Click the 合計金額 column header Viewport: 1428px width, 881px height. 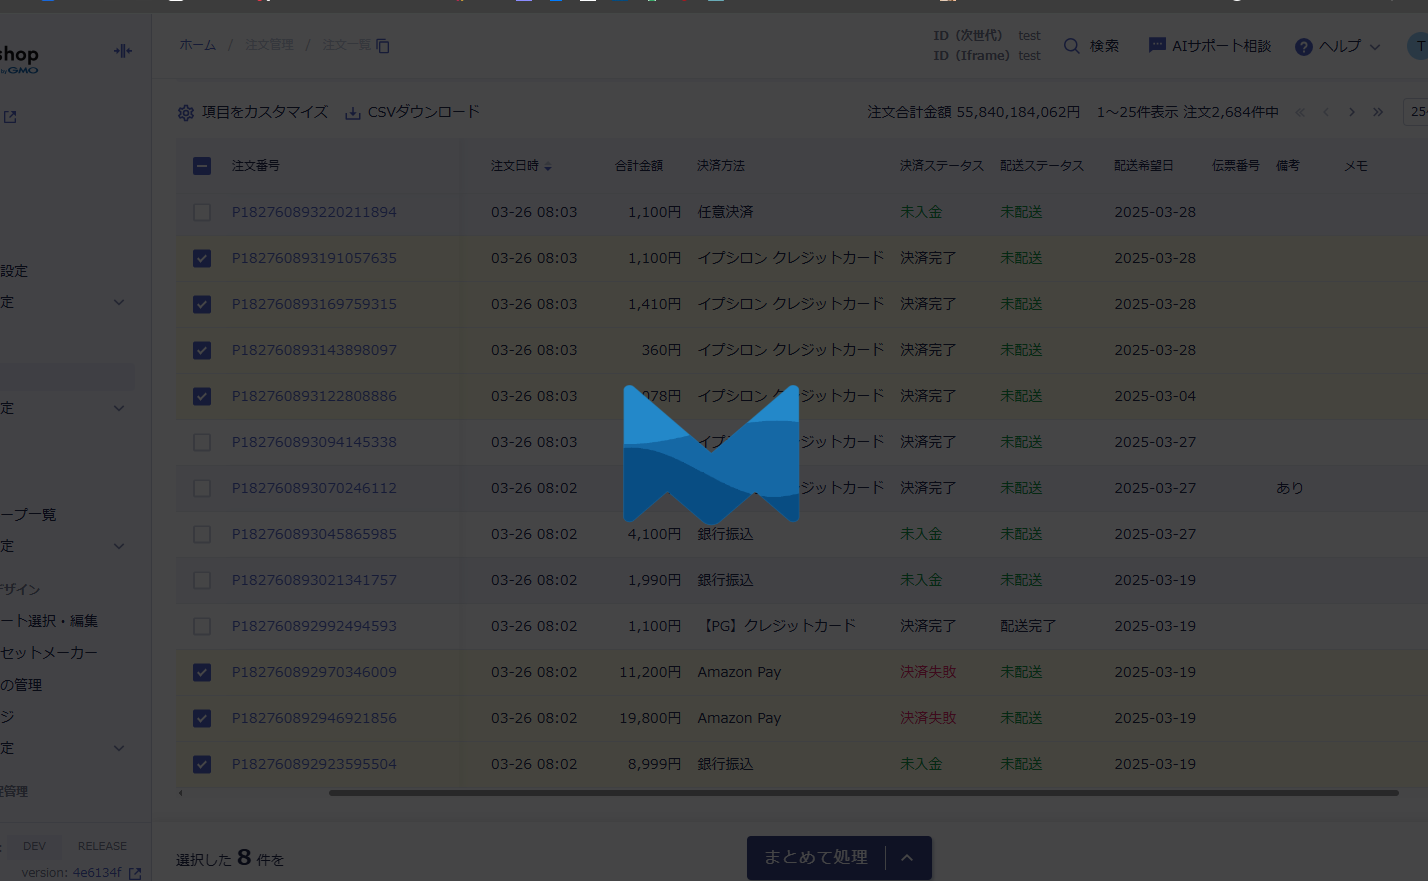click(x=639, y=166)
